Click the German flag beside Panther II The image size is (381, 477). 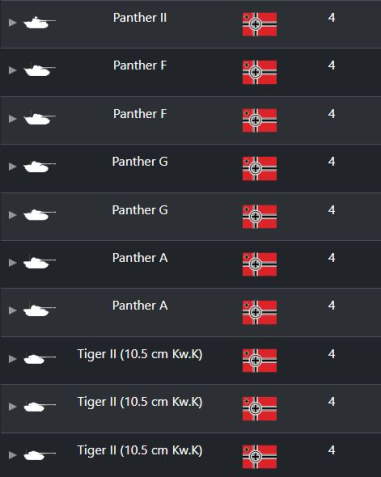click(260, 24)
